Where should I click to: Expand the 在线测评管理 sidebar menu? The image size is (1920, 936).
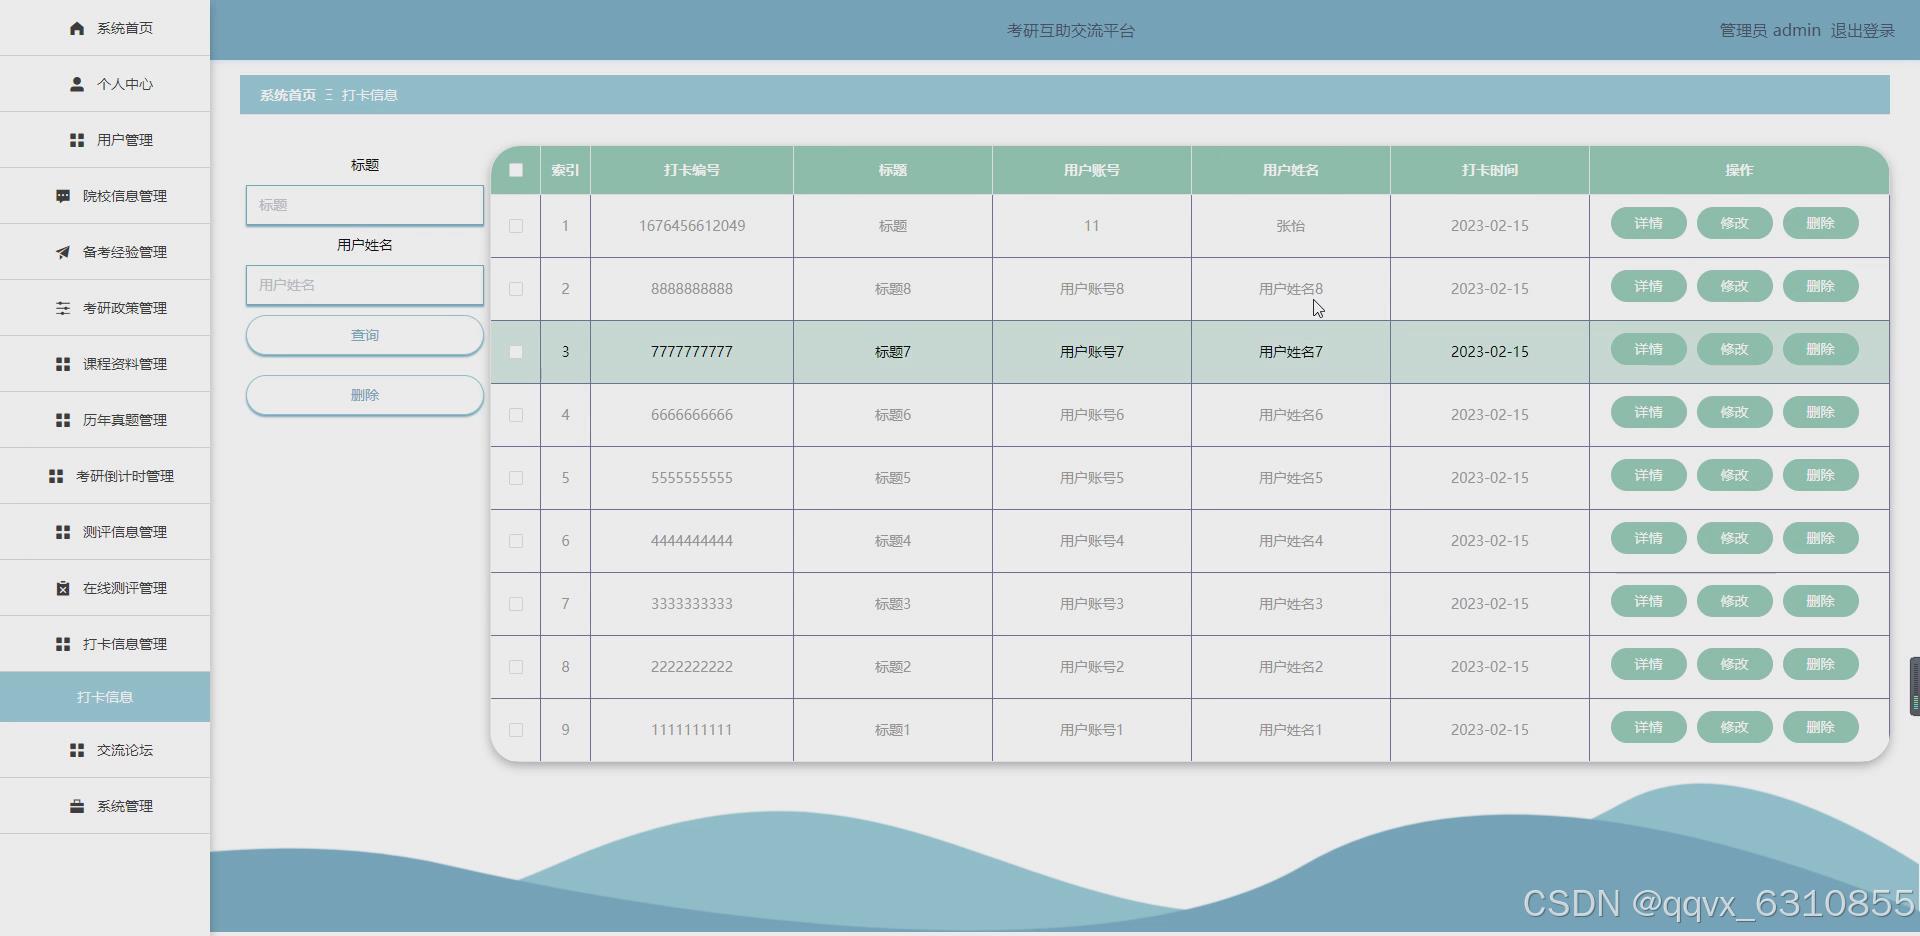click(105, 588)
